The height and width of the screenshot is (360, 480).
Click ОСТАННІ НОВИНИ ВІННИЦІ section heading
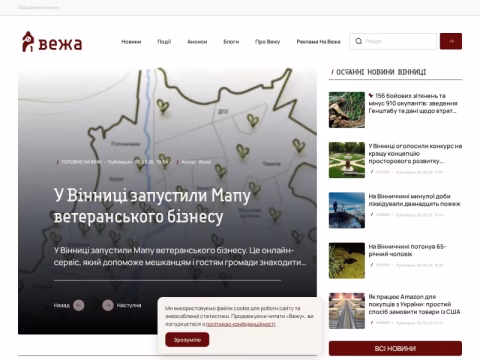(x=381, y=72)
